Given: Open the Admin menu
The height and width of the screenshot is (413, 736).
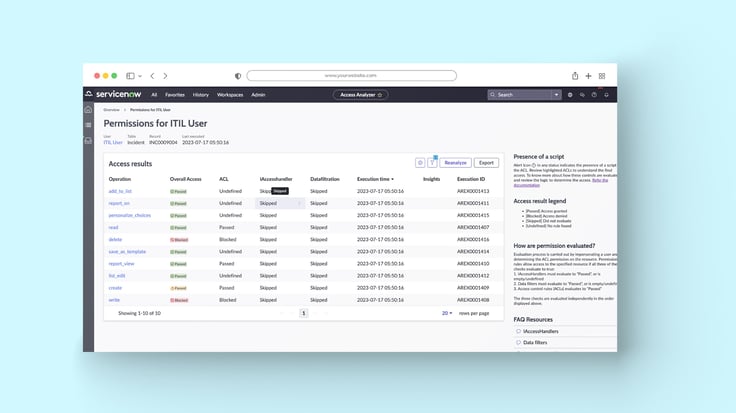Looking at the screenshot, I should pyautogui.click(x=258, y=95).
